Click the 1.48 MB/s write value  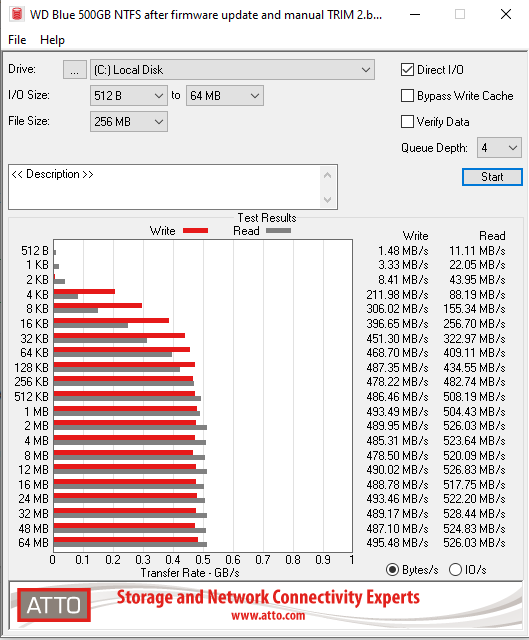coord(403,251)
